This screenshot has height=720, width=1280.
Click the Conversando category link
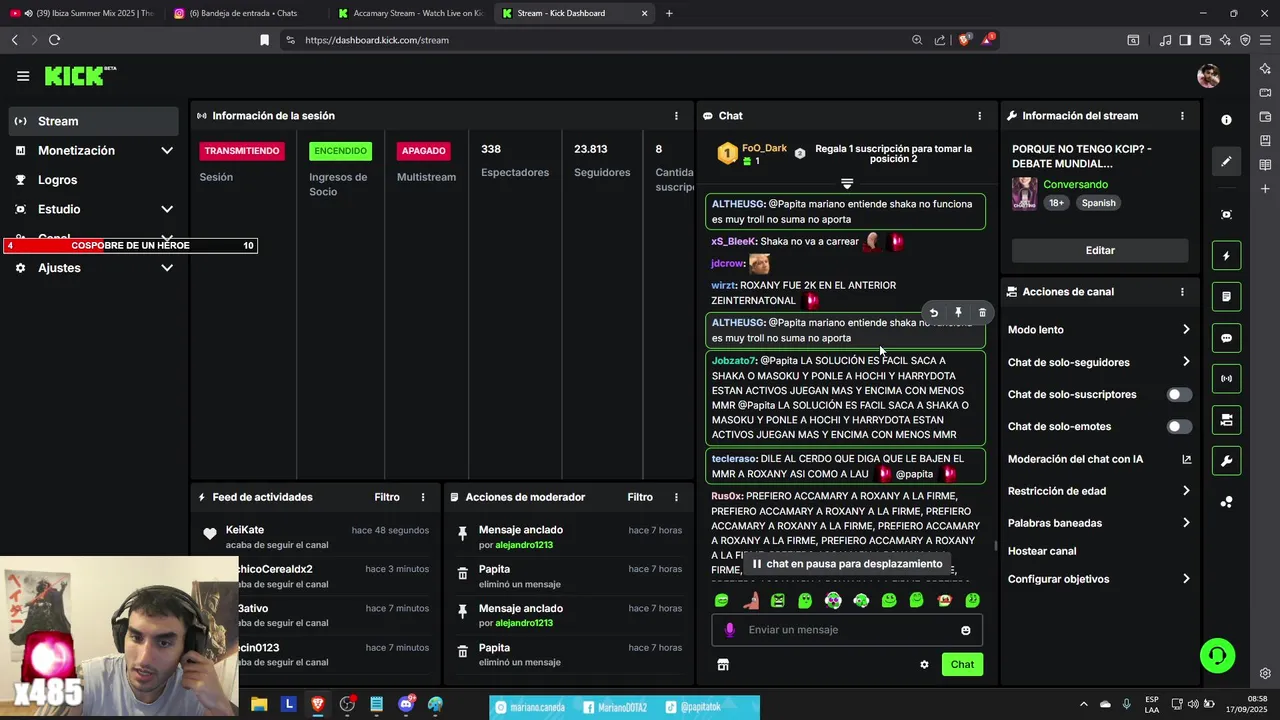pos(1075,185)
